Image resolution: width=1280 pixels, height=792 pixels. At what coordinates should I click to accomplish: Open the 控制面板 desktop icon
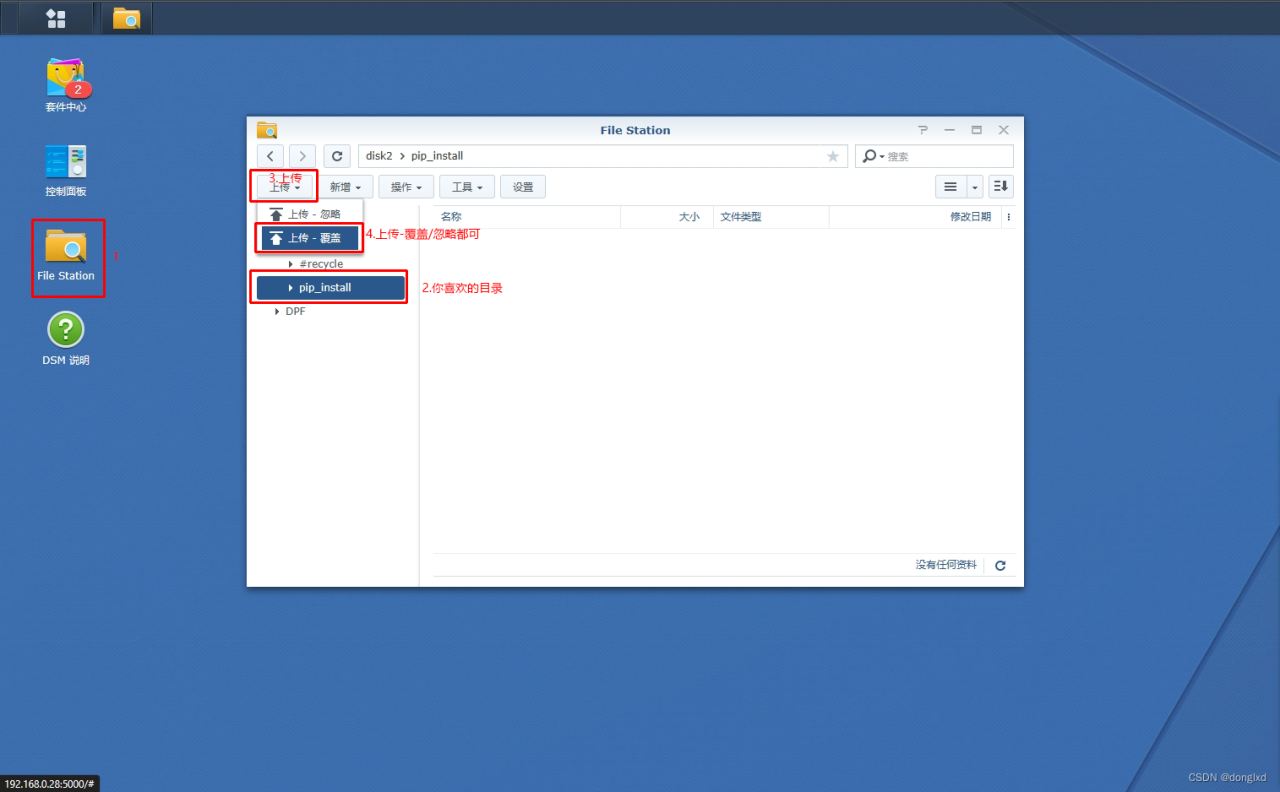[x=66, y=170]
